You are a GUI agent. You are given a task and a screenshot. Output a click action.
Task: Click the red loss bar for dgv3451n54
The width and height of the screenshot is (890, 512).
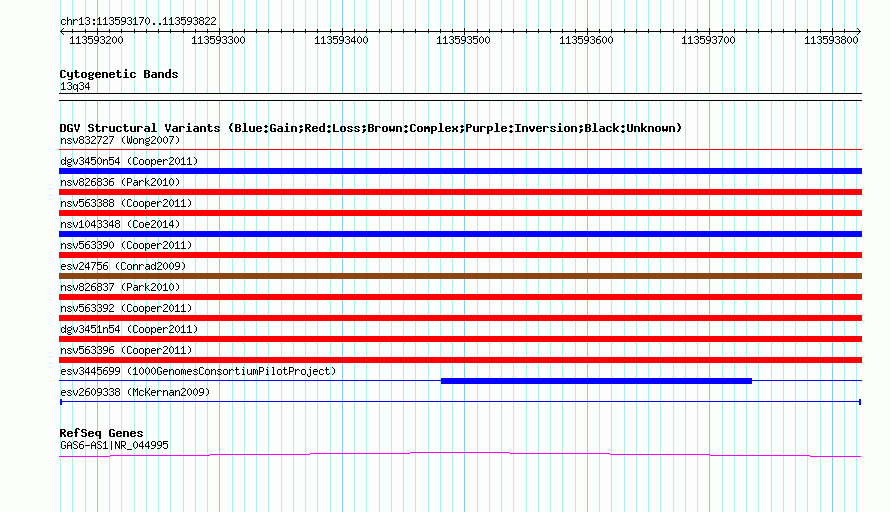(460, 339)
